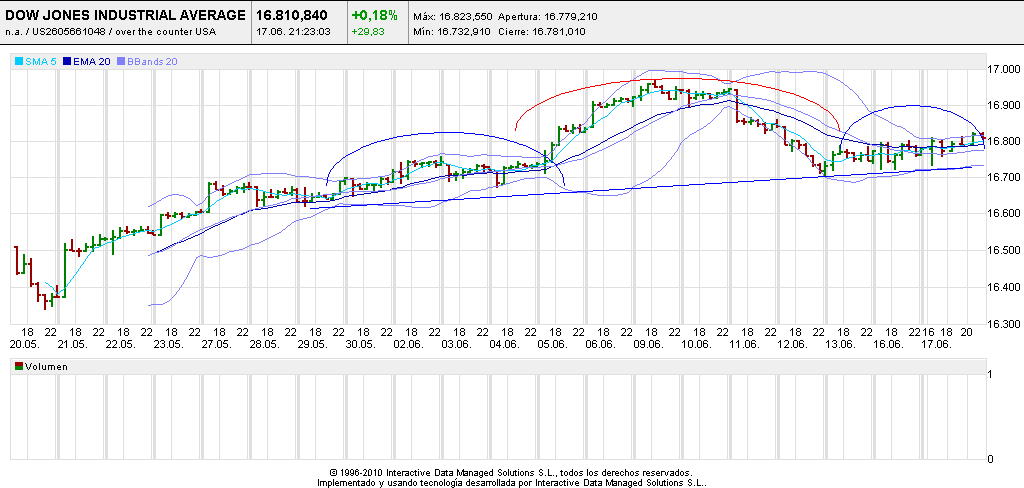Click the 16.600 price axis label
Screen dimensions: 1024x488
tap(1004, 214)
